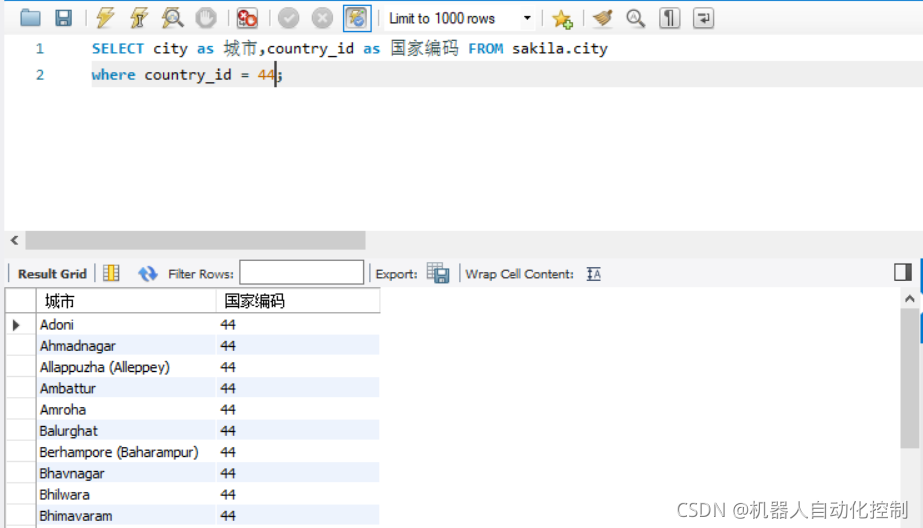Select the Bhimavaram city cell

click(x=126, y=515)
